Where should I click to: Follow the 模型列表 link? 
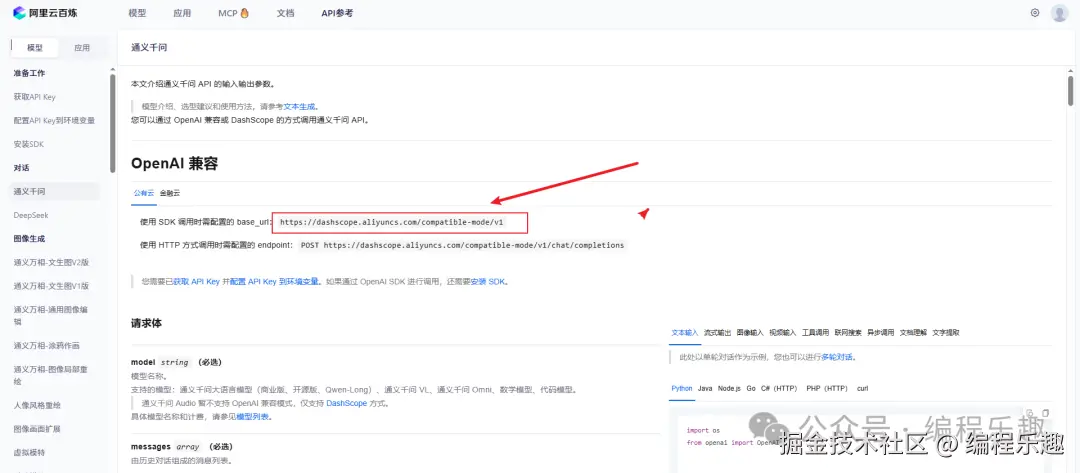(252, 417)
